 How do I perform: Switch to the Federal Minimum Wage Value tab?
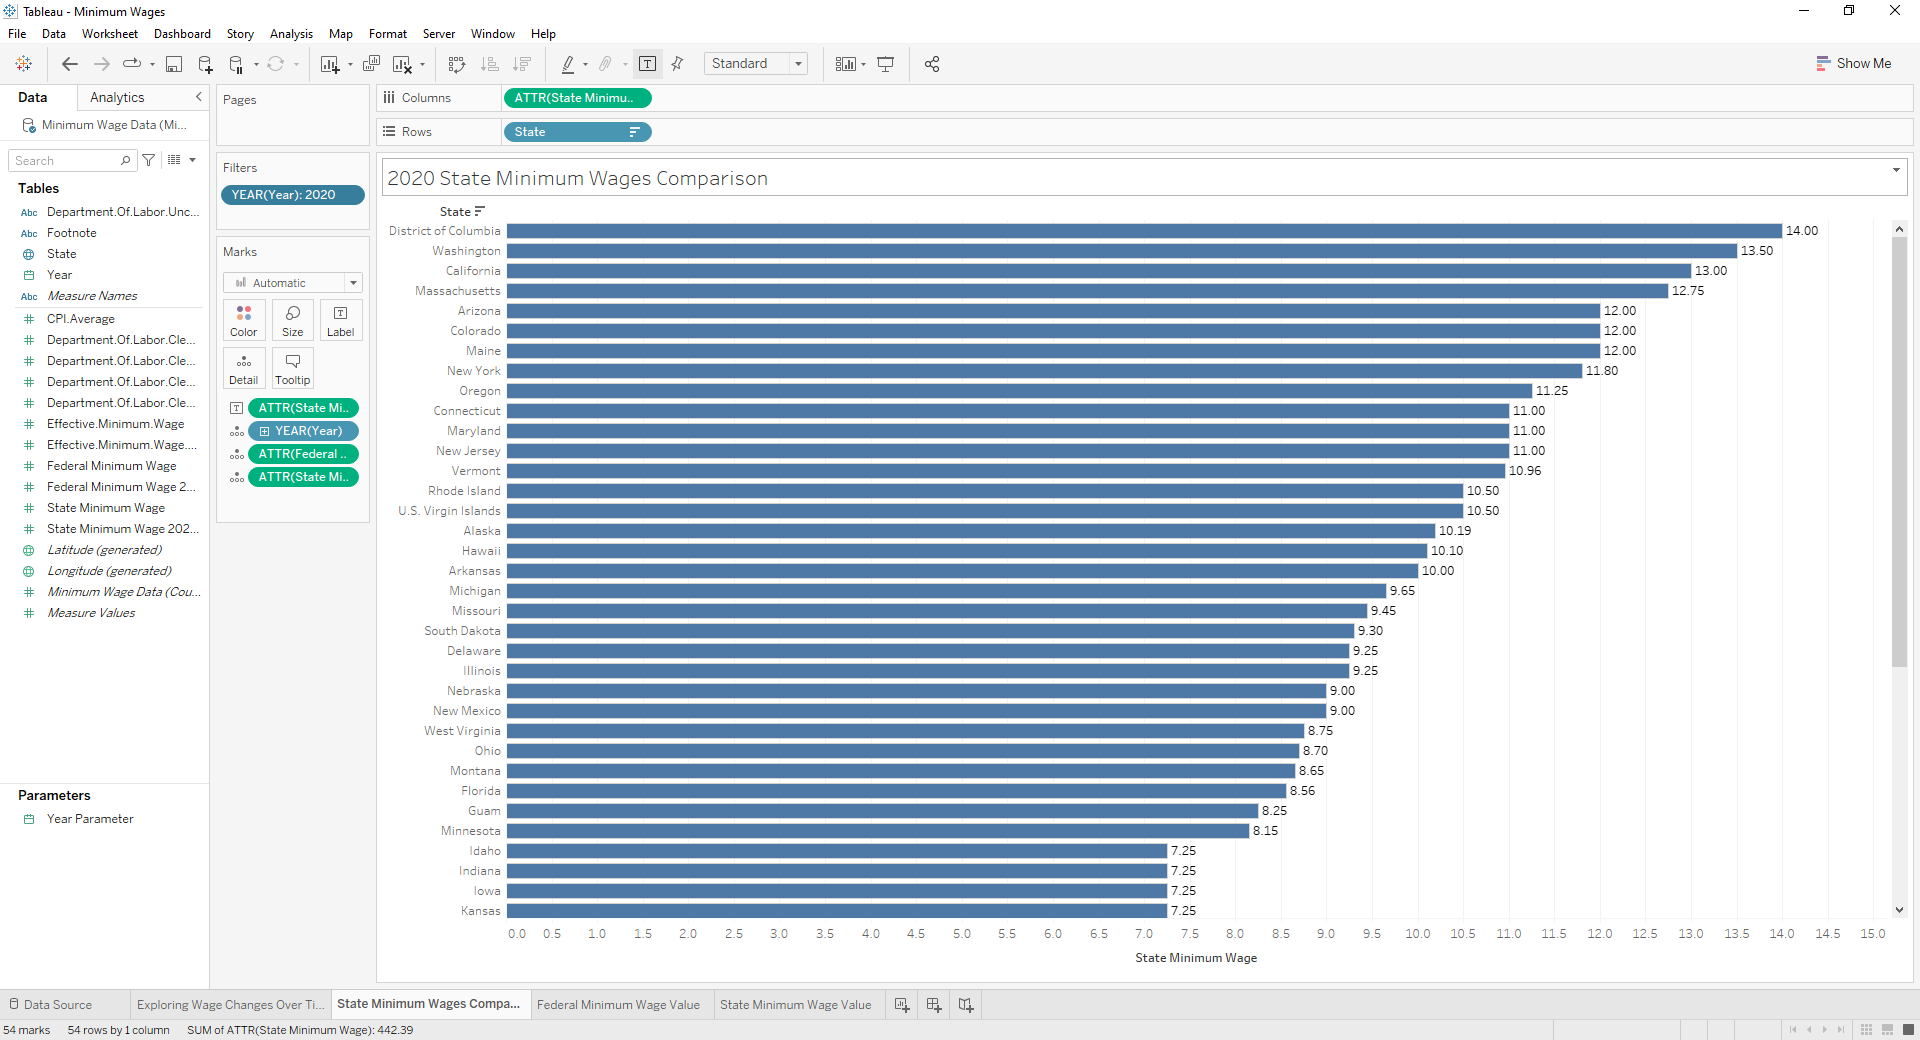619,1005
